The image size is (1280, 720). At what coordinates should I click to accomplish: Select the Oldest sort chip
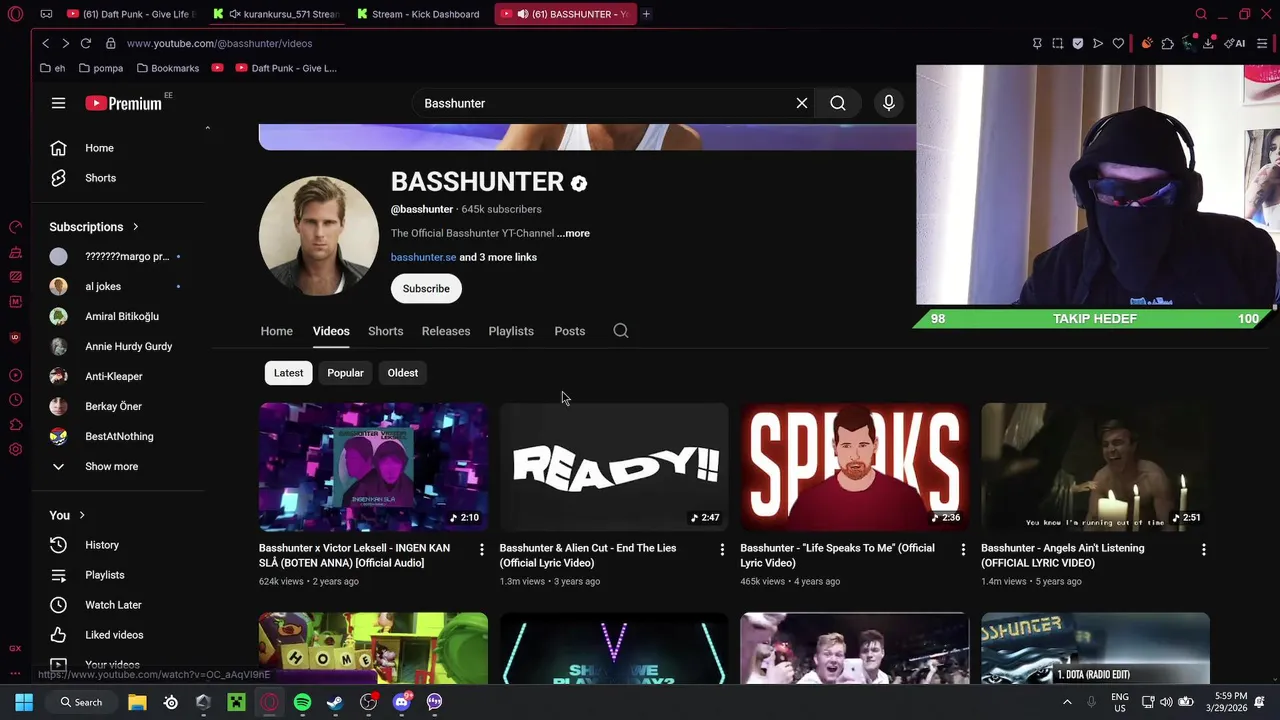click(x=403, y=373)
